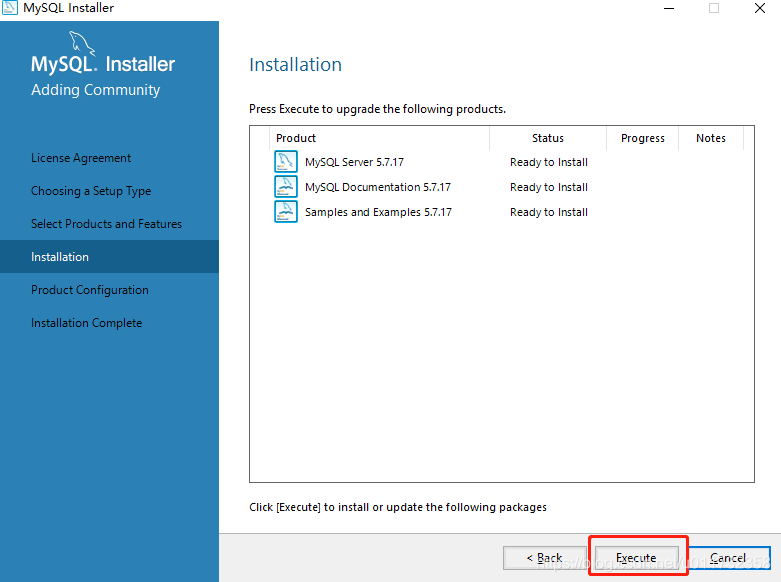Start the installation with Execute button

pos(636,558)
